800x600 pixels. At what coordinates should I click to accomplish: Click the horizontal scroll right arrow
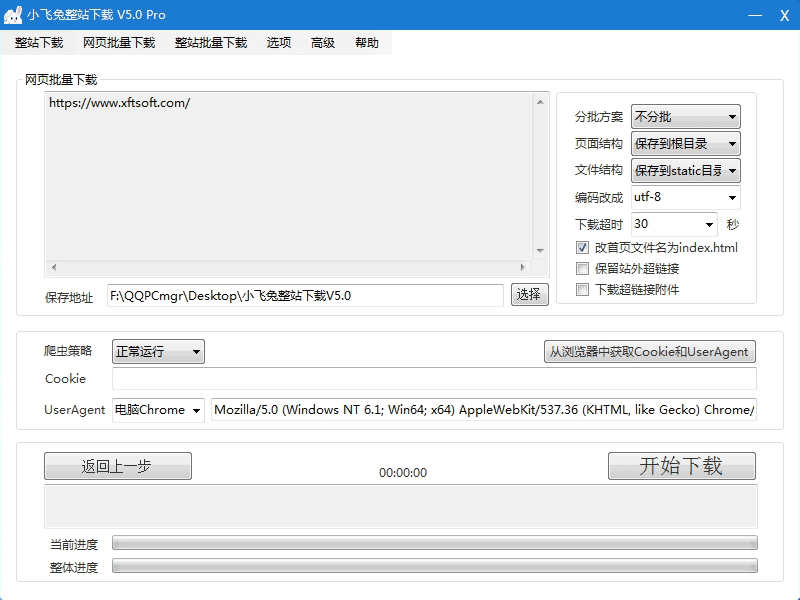[x=521, y=268]
